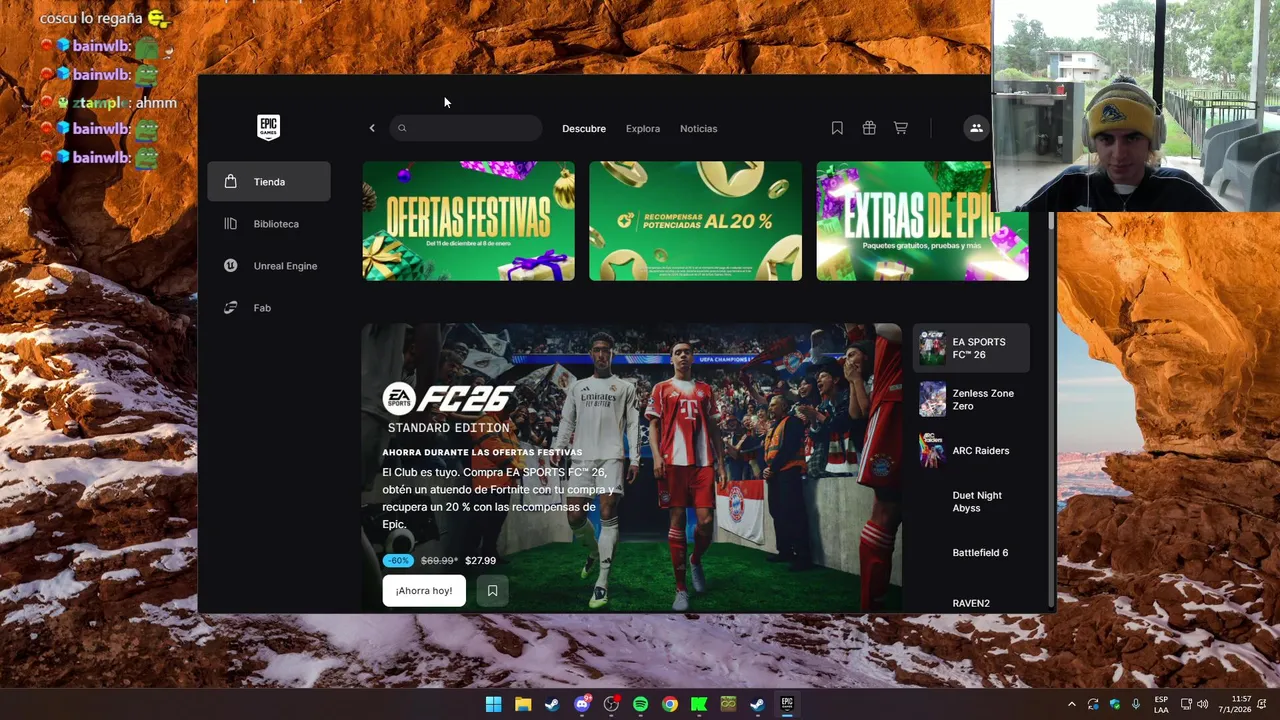Viewport: 1280px width, 720px height.
Task: Open the shopping cart icon
Action: tap(901, 128)
